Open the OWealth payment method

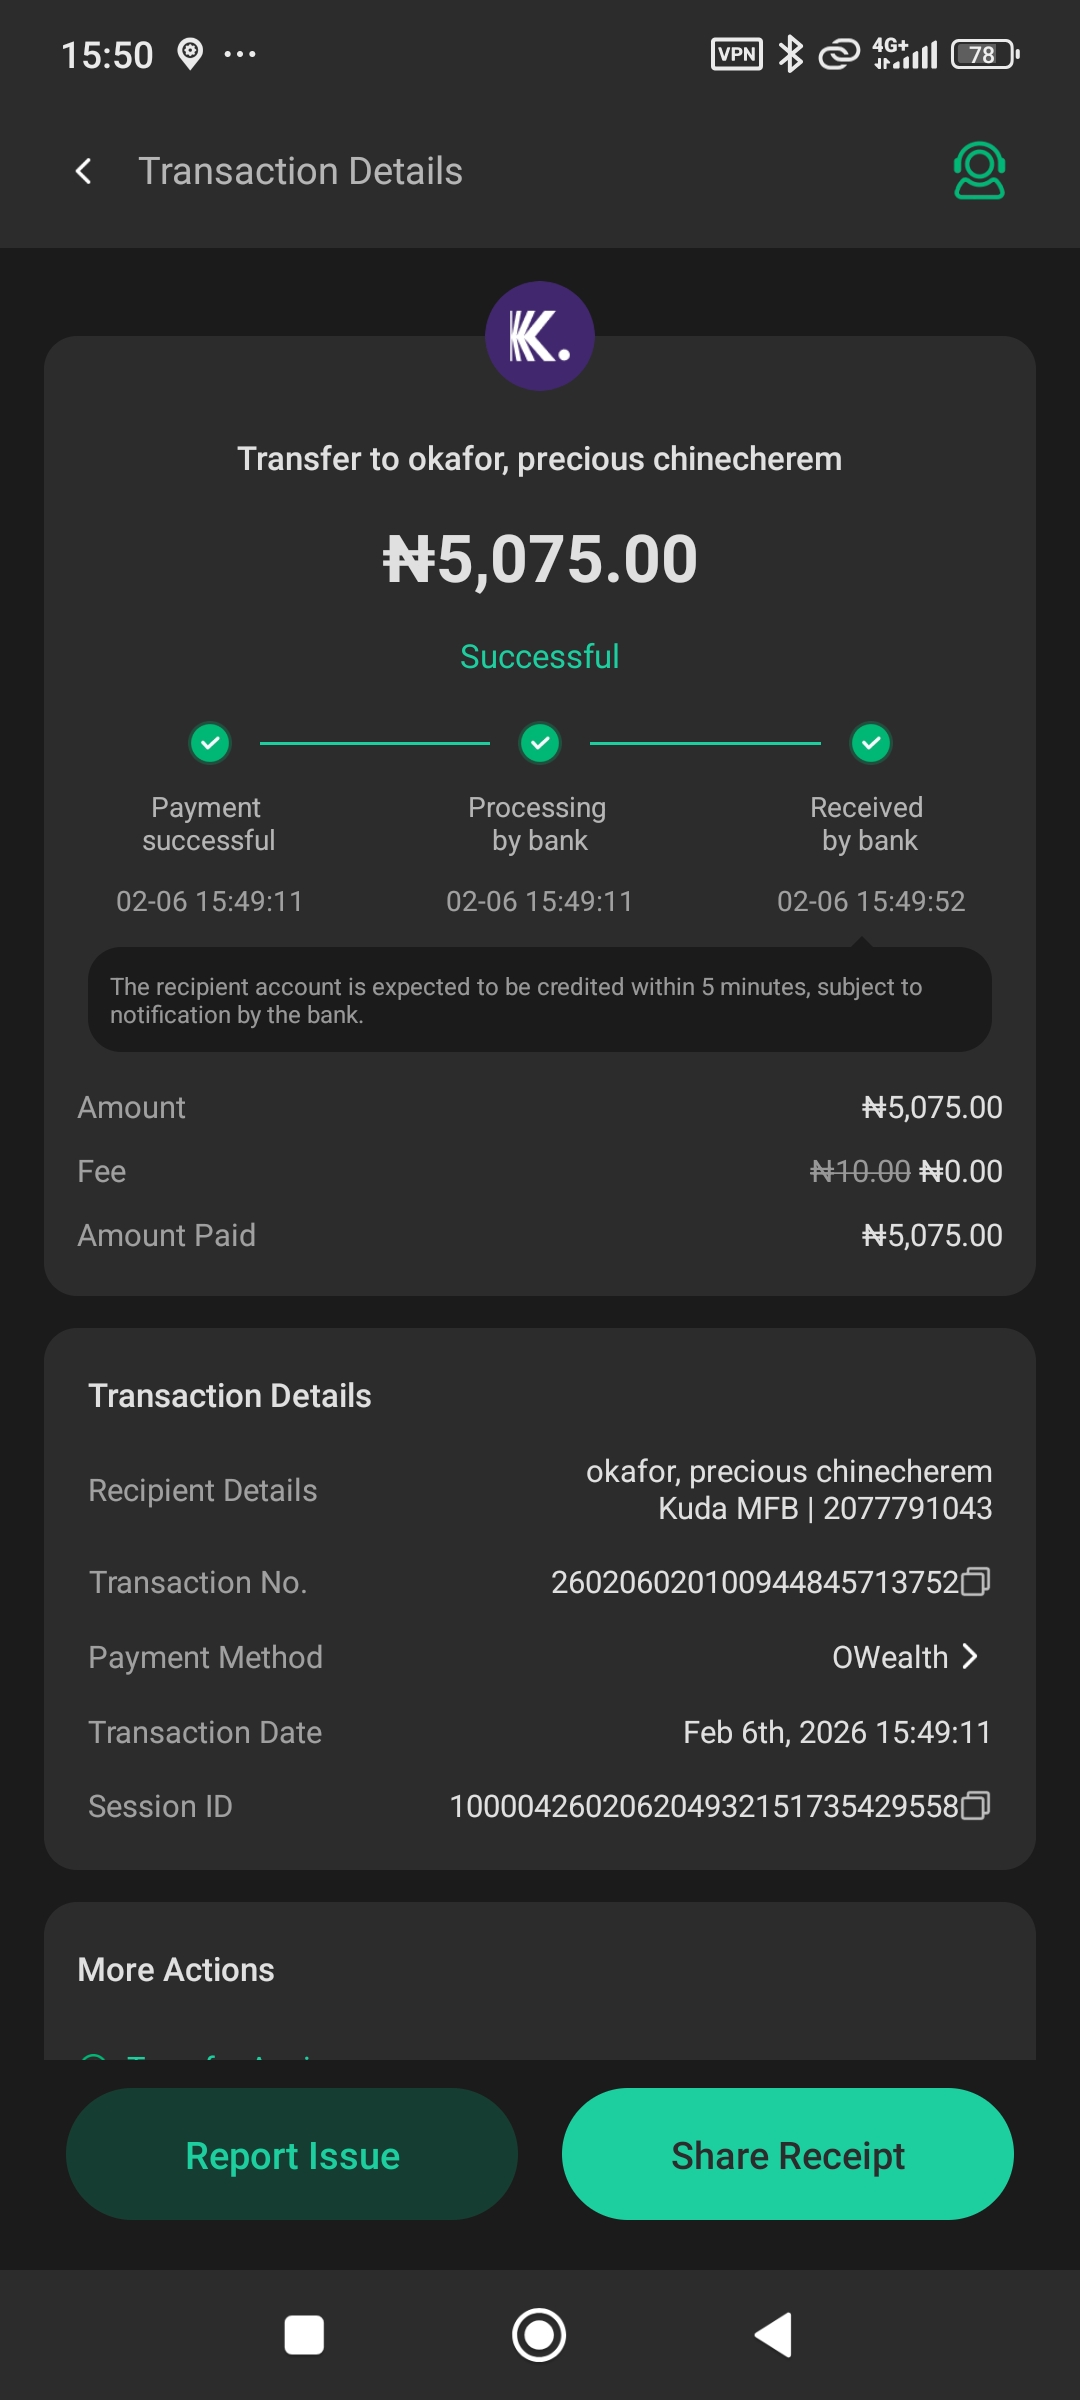pyautogui.click(x=890, y=1657)
